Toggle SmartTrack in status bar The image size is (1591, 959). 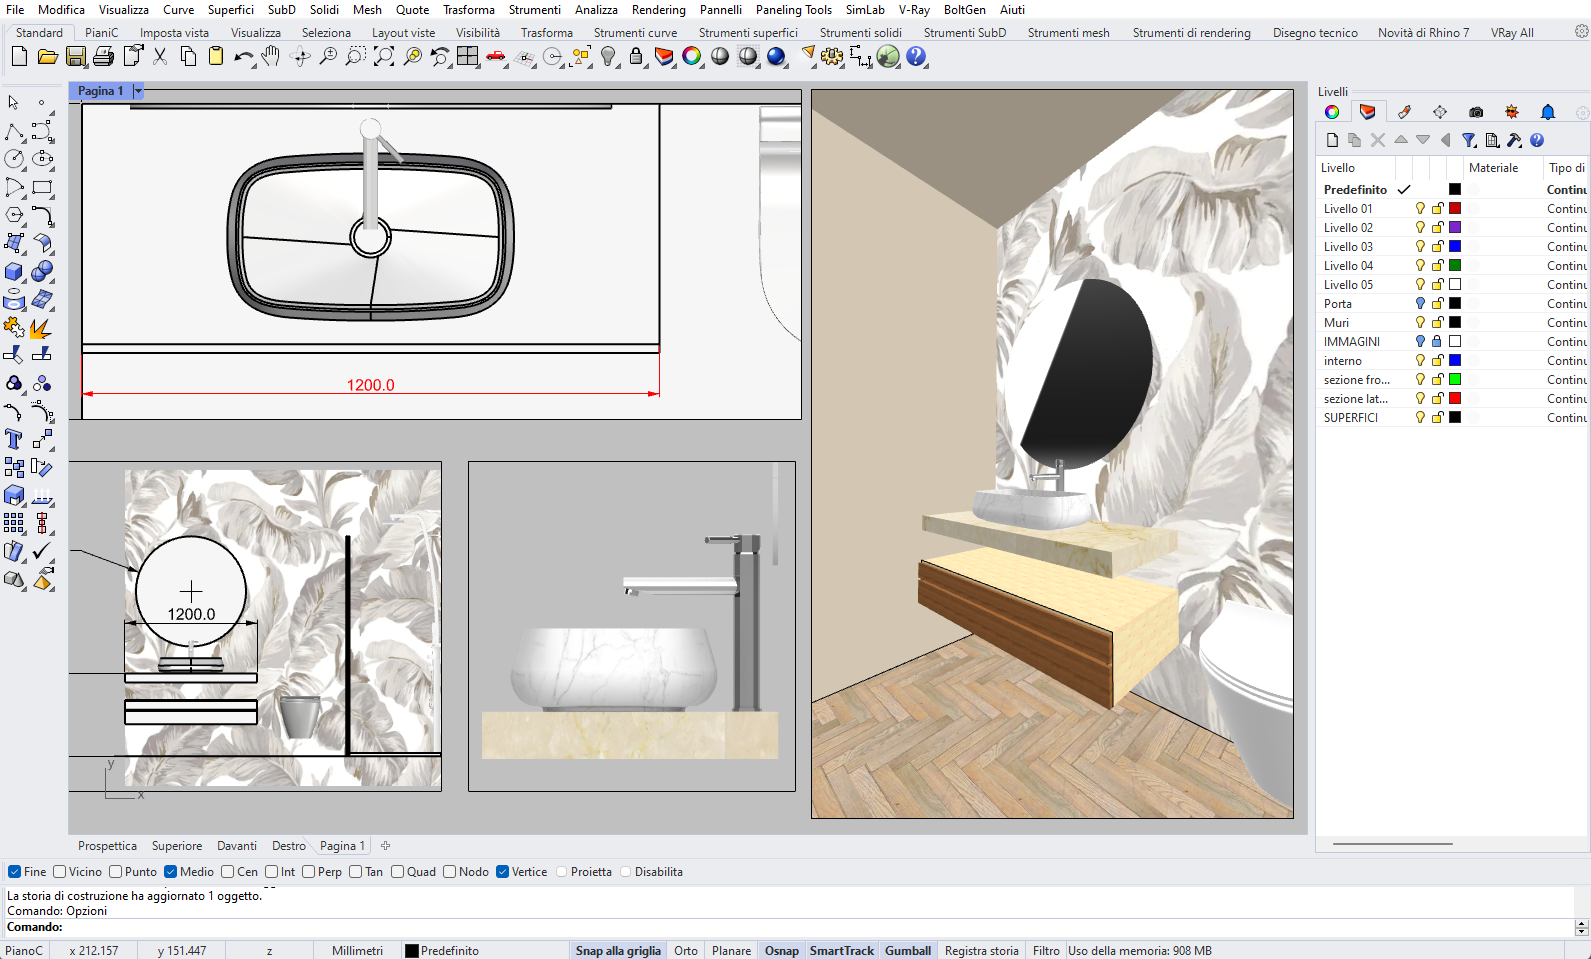(842, 951)
